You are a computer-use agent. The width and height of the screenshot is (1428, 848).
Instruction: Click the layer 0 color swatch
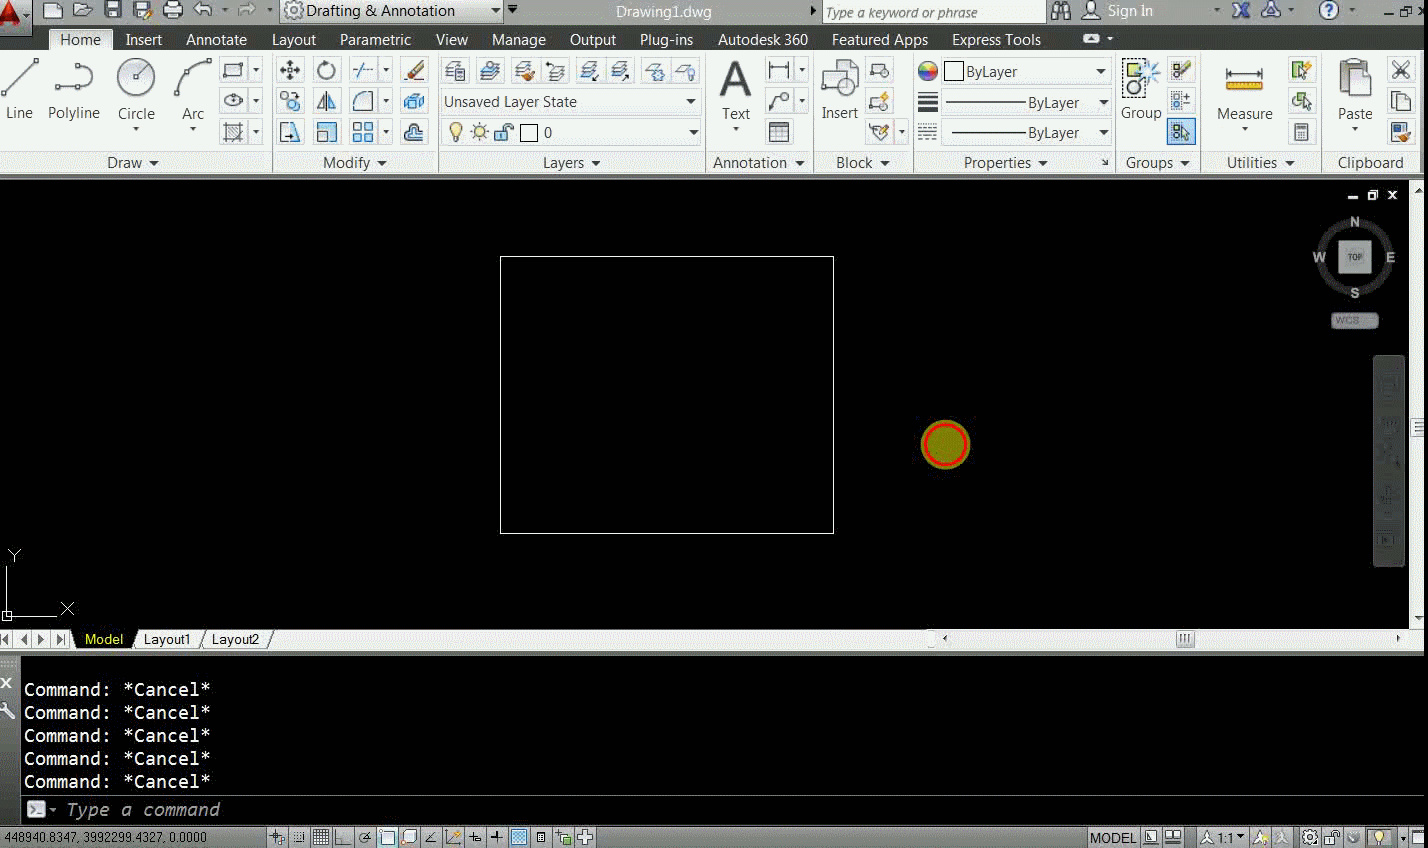click(x=529, y=132)
